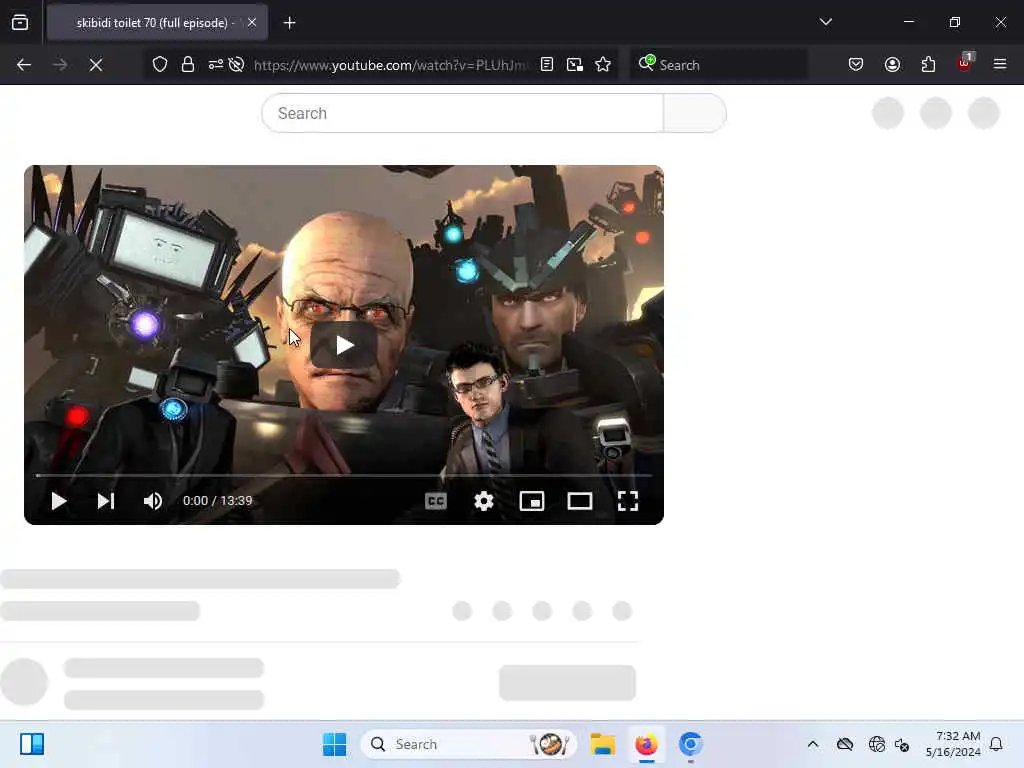This screenshot has height=768, width=1024.
Task: Open the clock showing 7:32 AM
Action: pyautogui.click(x=953, y=744)
